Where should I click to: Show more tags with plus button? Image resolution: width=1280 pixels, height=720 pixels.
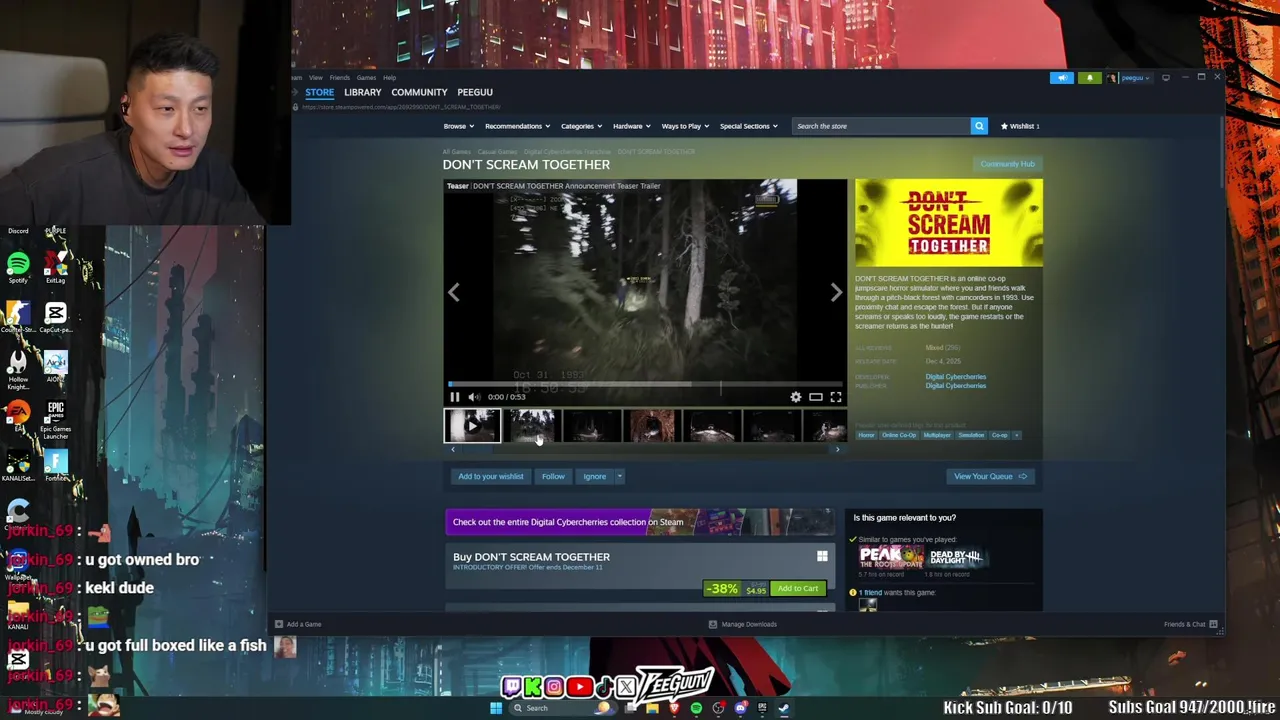pyautogui.click(x=1017, y=435)
